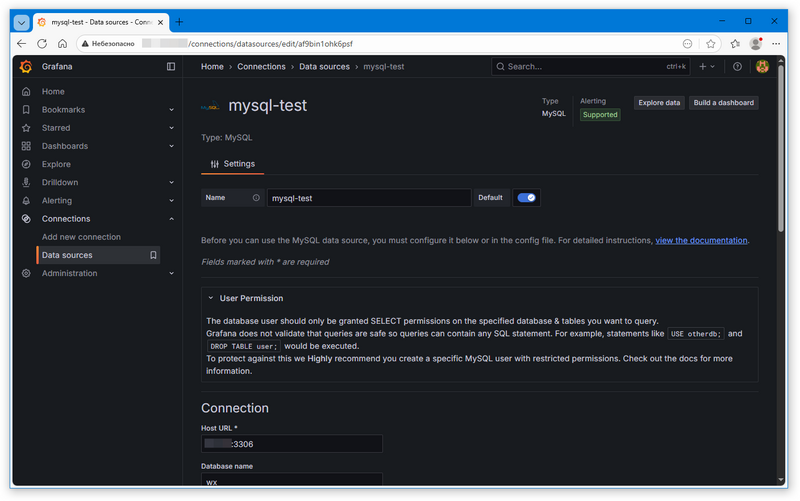
Task: Click the Connections sidebar icon
Action: 26,219
